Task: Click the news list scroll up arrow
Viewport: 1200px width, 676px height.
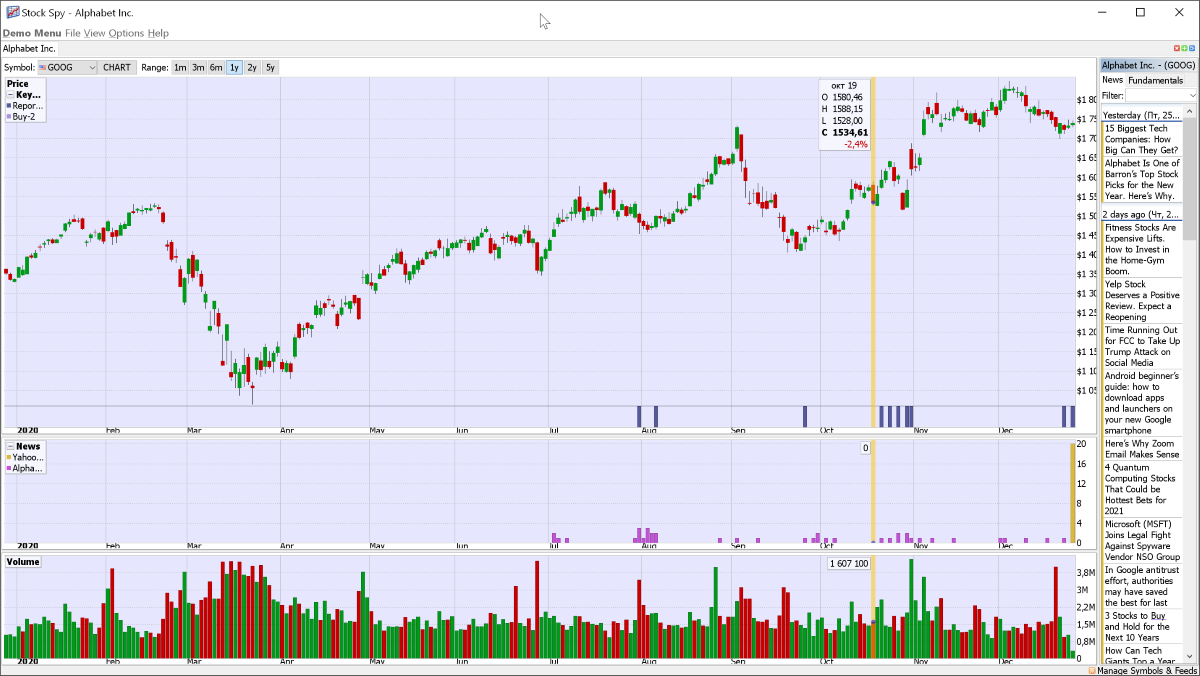Action: pyautogui.click(x=1190, y=113)
